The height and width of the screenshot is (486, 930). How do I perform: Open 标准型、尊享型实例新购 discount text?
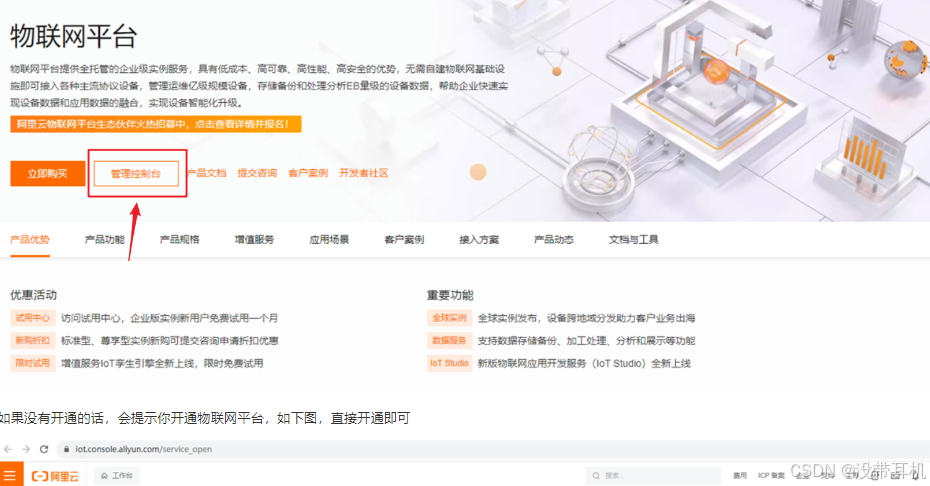170,341
